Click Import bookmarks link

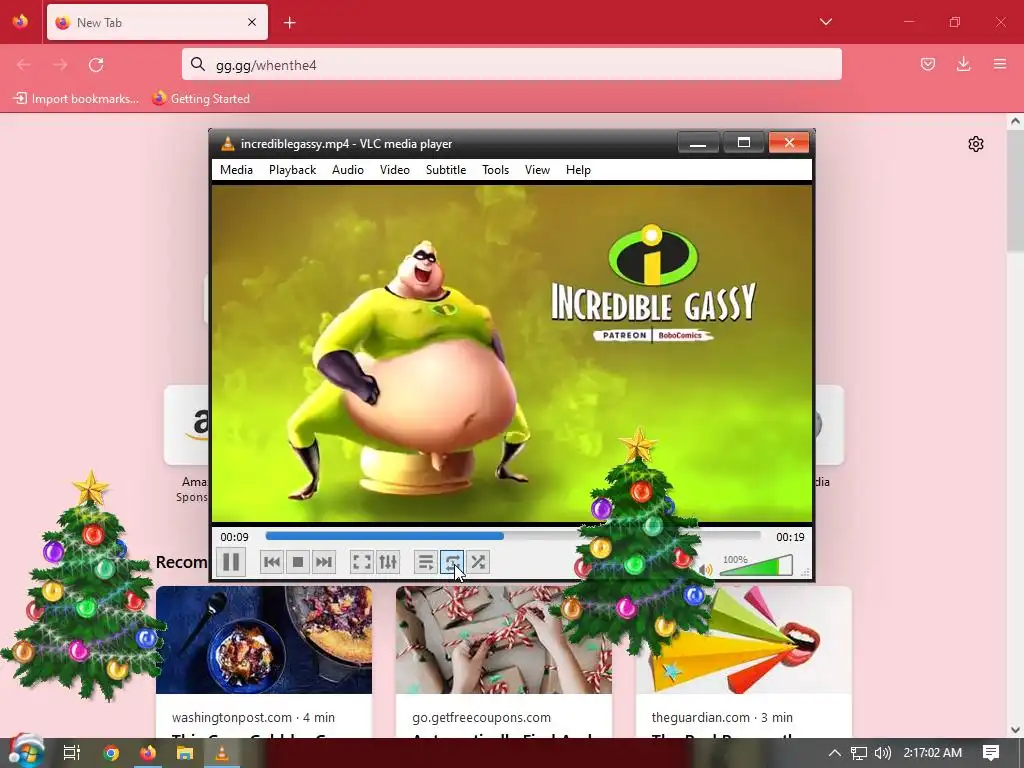point(76,99)
